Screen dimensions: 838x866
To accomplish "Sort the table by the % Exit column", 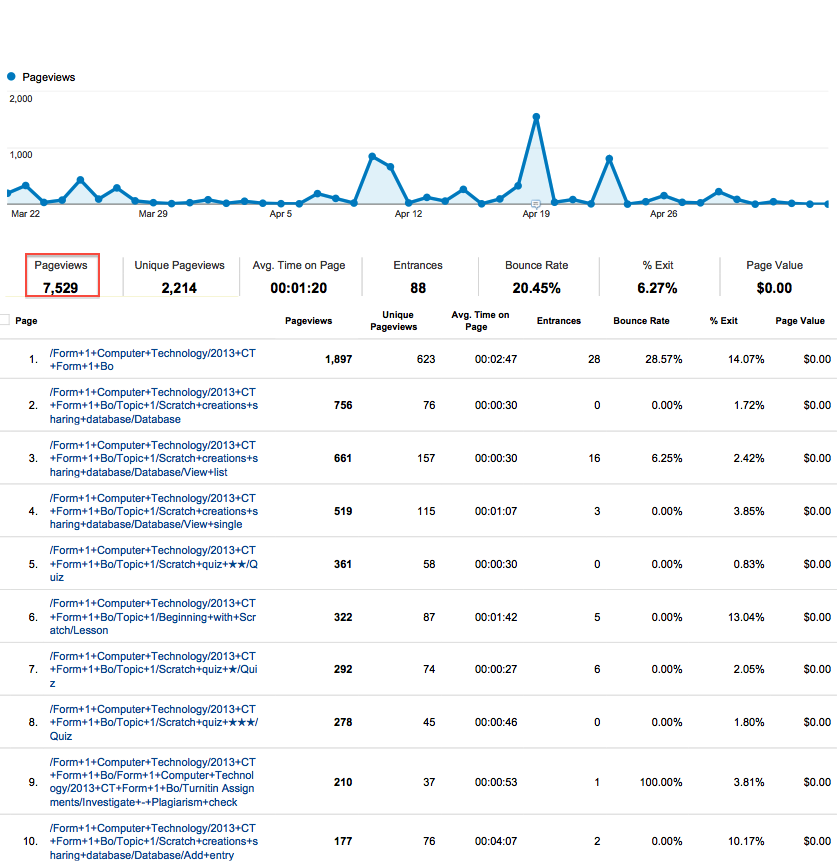I will point(723,320).
